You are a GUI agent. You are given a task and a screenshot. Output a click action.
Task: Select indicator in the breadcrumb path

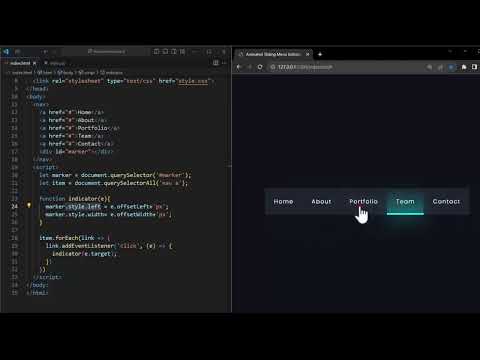point(112,72)
